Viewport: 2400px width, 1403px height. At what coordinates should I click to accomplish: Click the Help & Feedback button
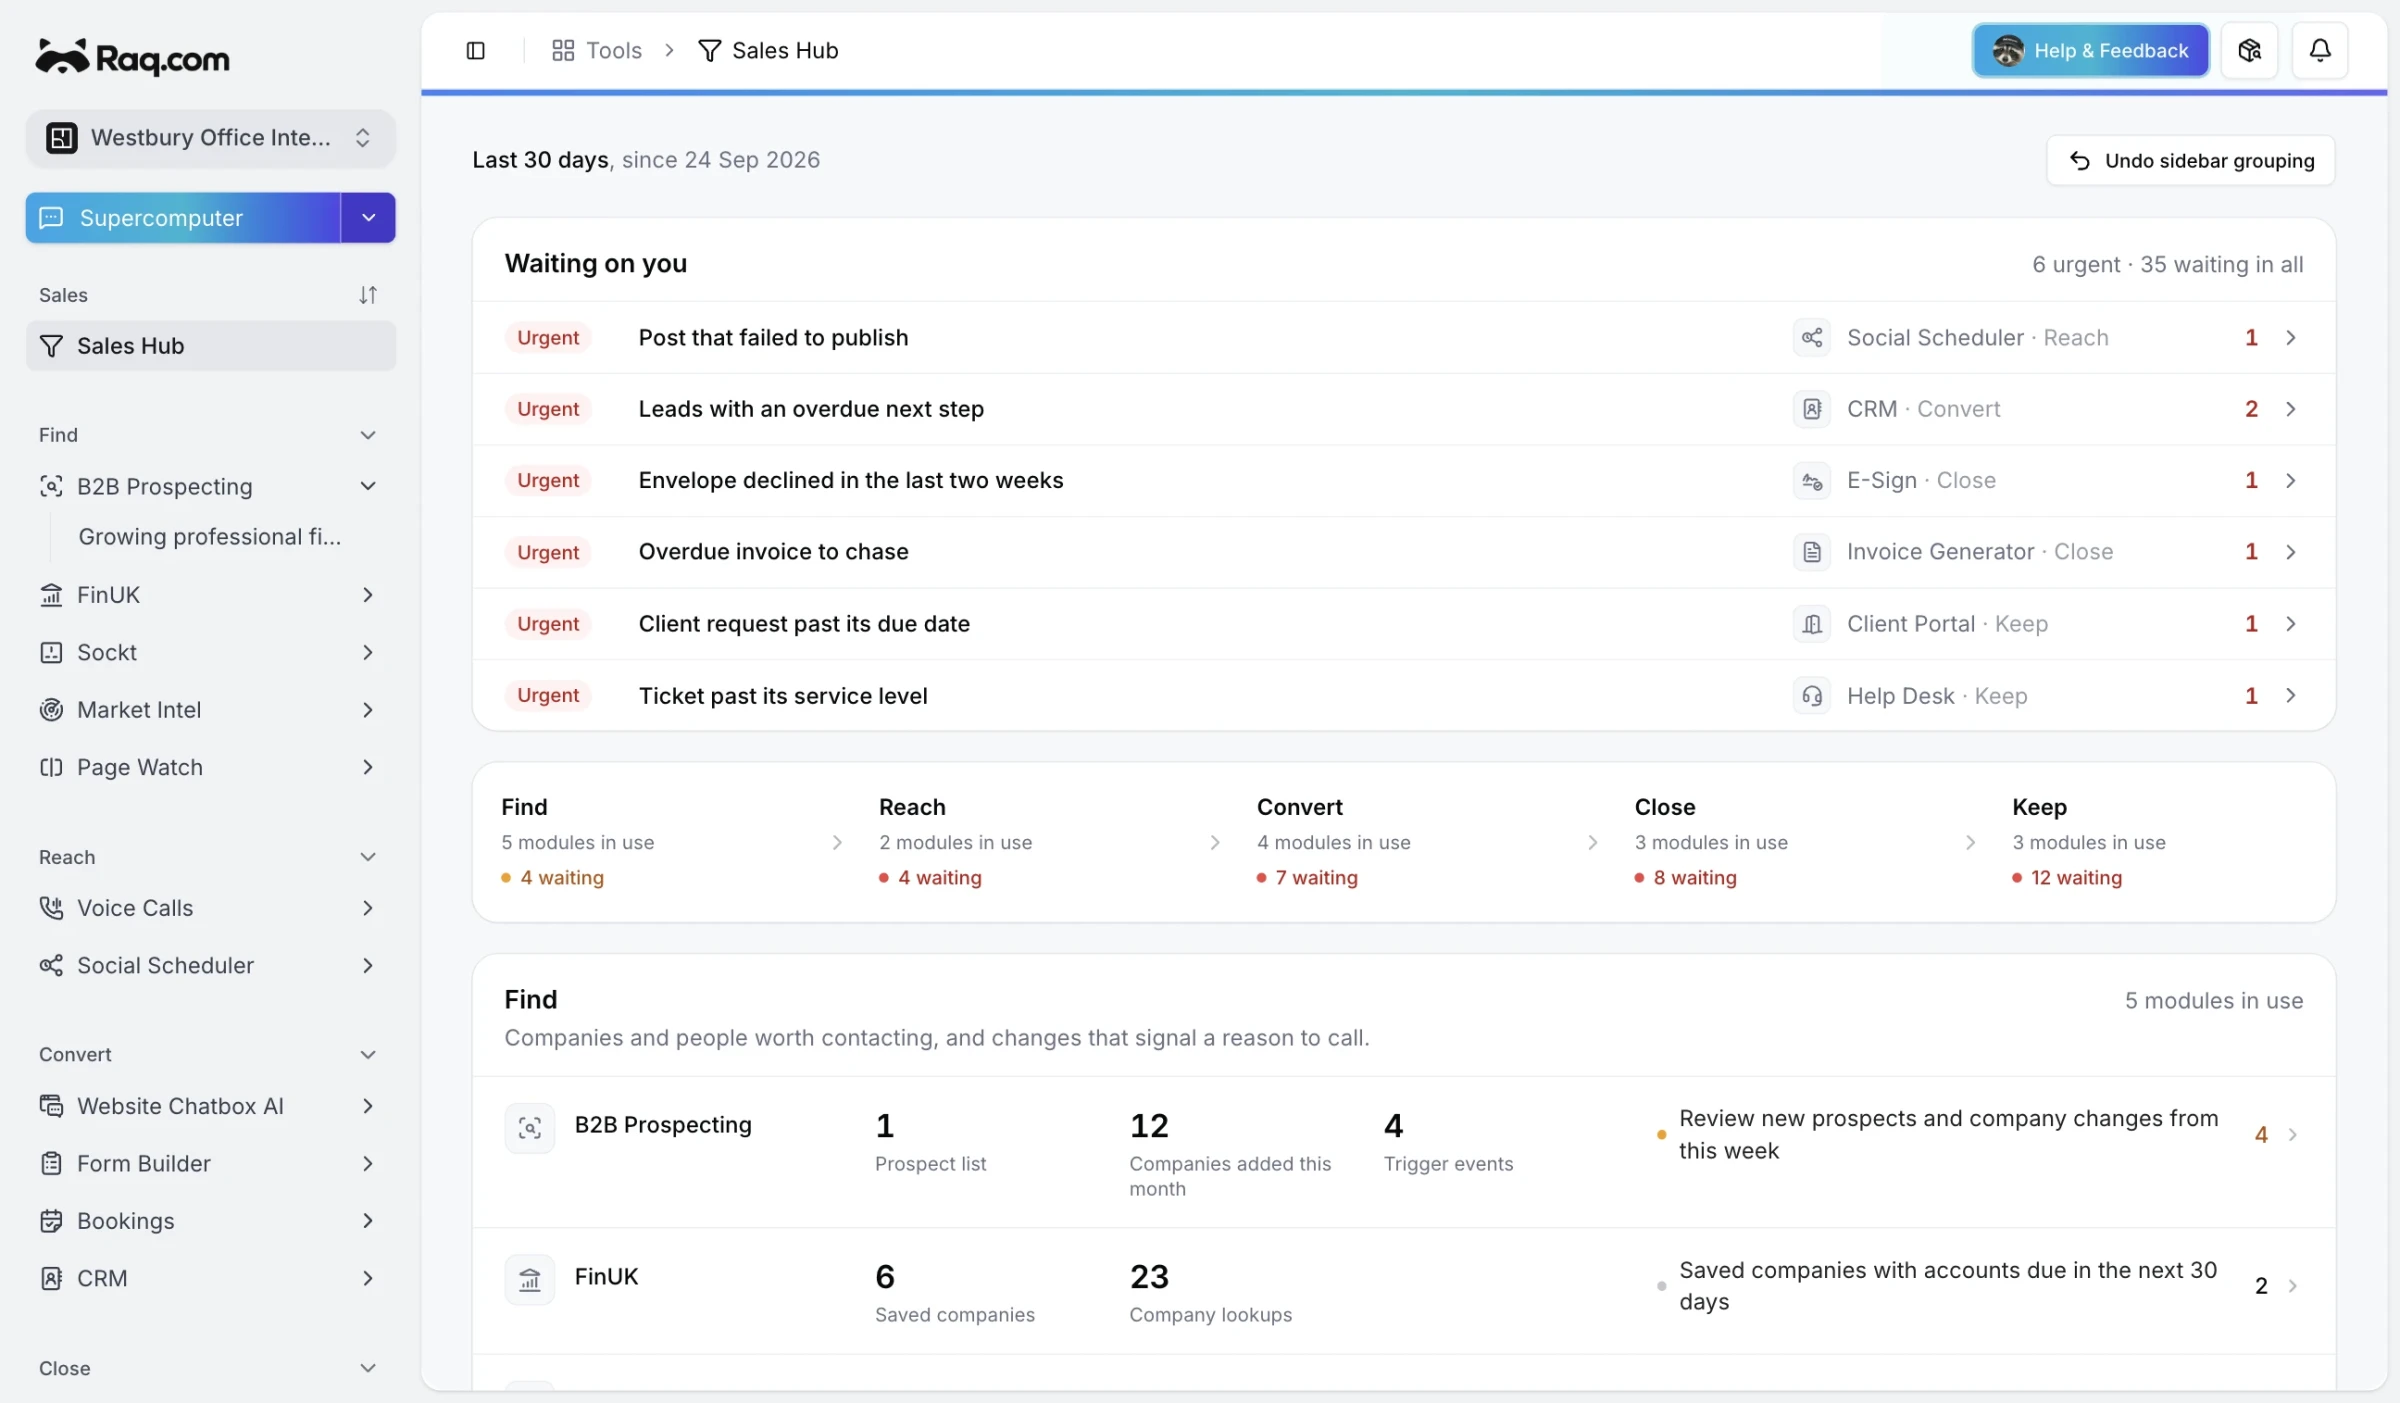pos(2091,50)
